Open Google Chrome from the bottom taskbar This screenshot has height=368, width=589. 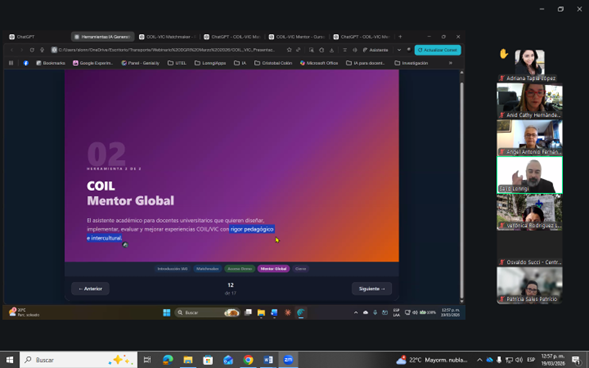[248, 360]
